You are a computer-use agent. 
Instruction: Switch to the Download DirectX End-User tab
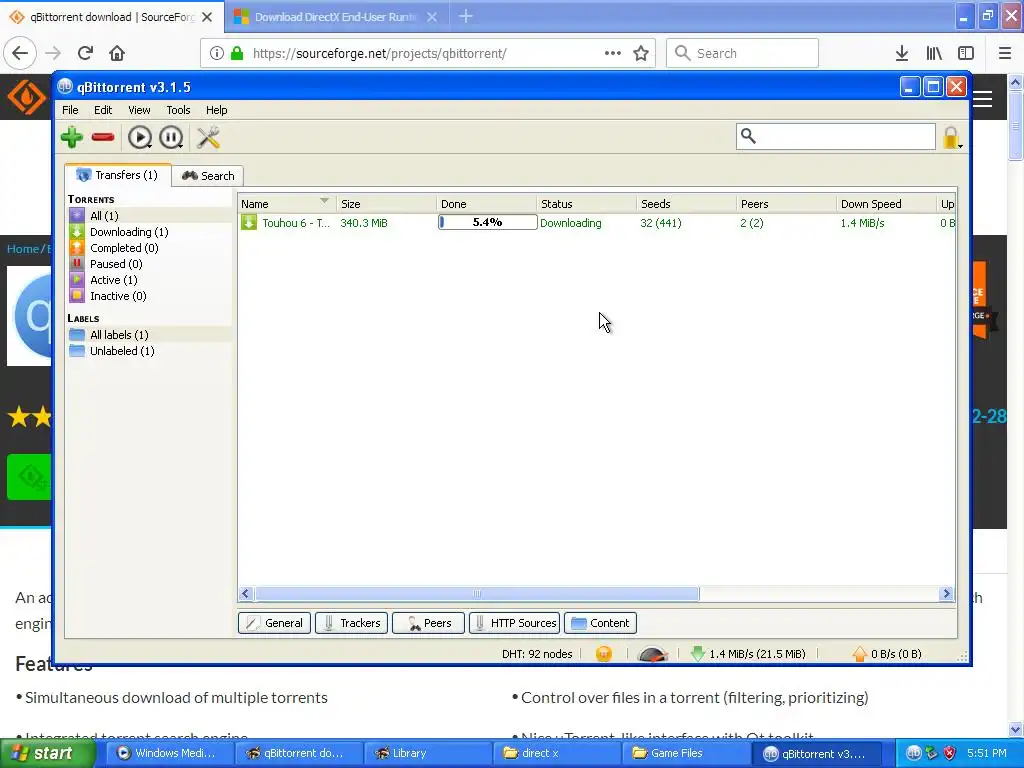(334, 17)
